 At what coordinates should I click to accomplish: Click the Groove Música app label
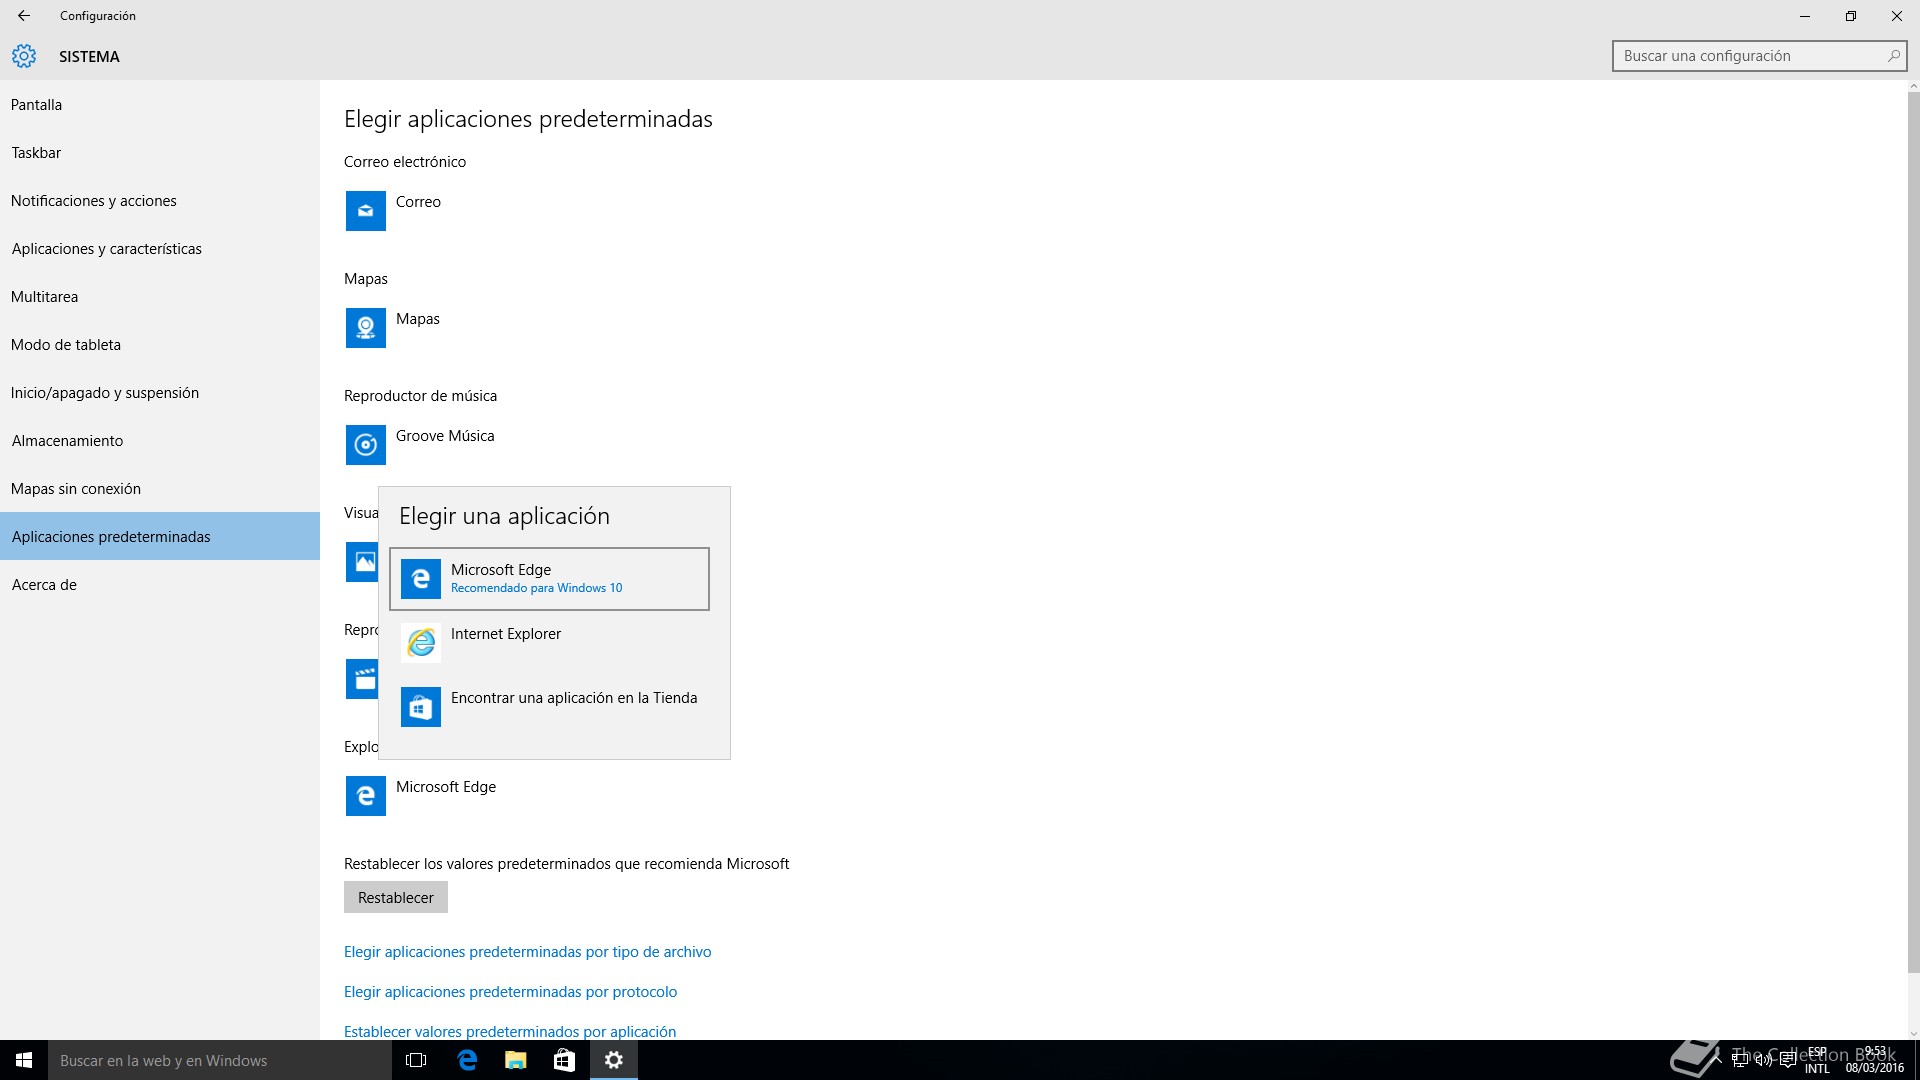tap(445, 436)
